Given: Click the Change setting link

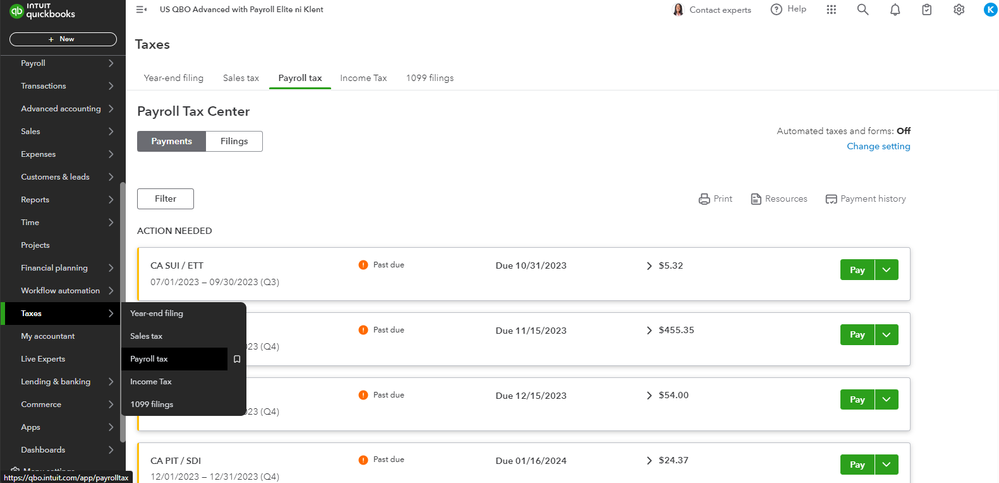Looking at the screenshot, I should point(878,147).
